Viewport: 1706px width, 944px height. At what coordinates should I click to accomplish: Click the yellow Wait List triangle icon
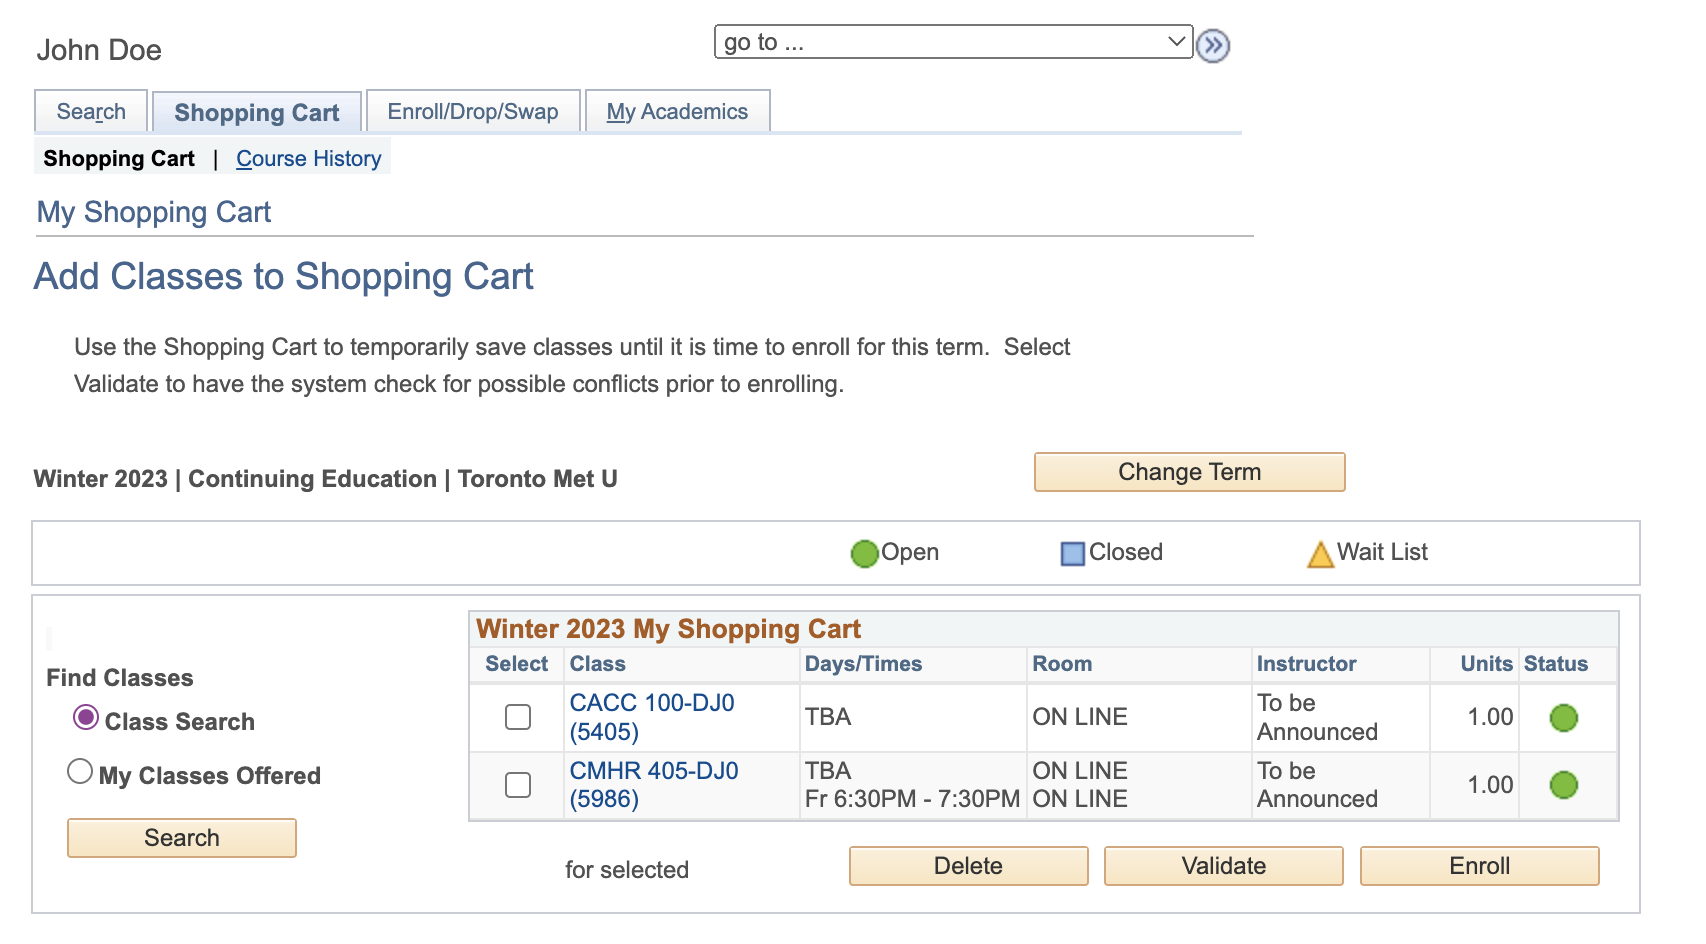pyautogui.click(x=1320, y=554)
